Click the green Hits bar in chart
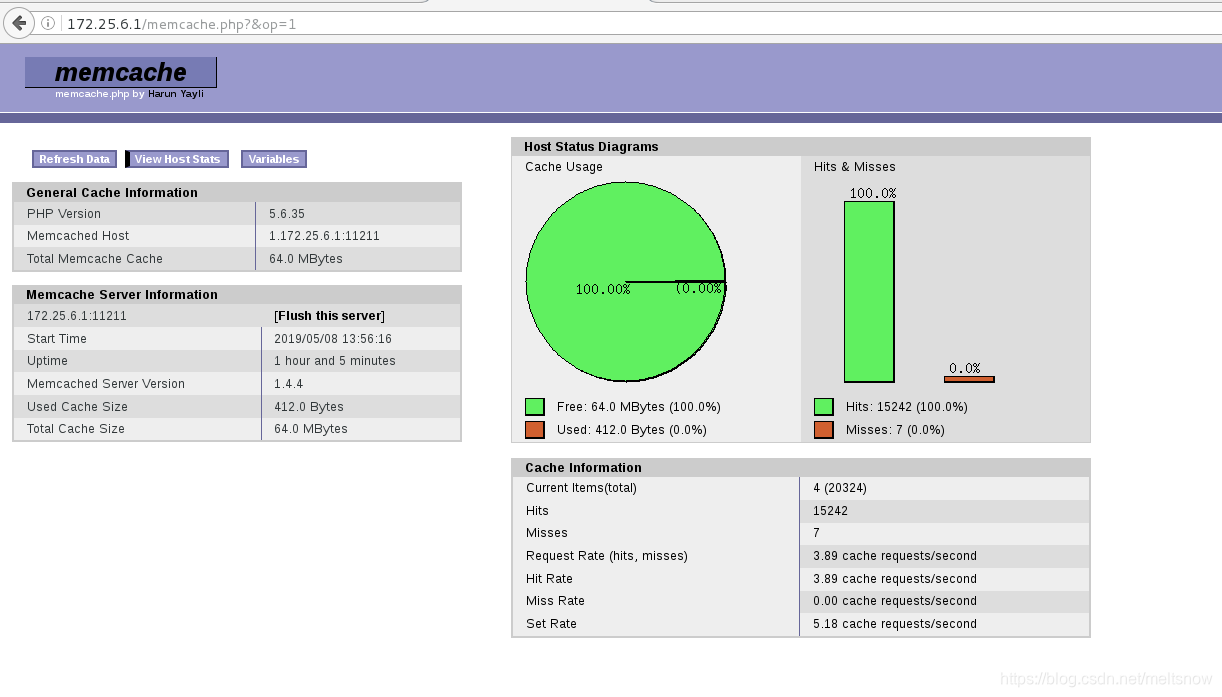Viewport: 1222px width, 697px height. pos(869,292)
